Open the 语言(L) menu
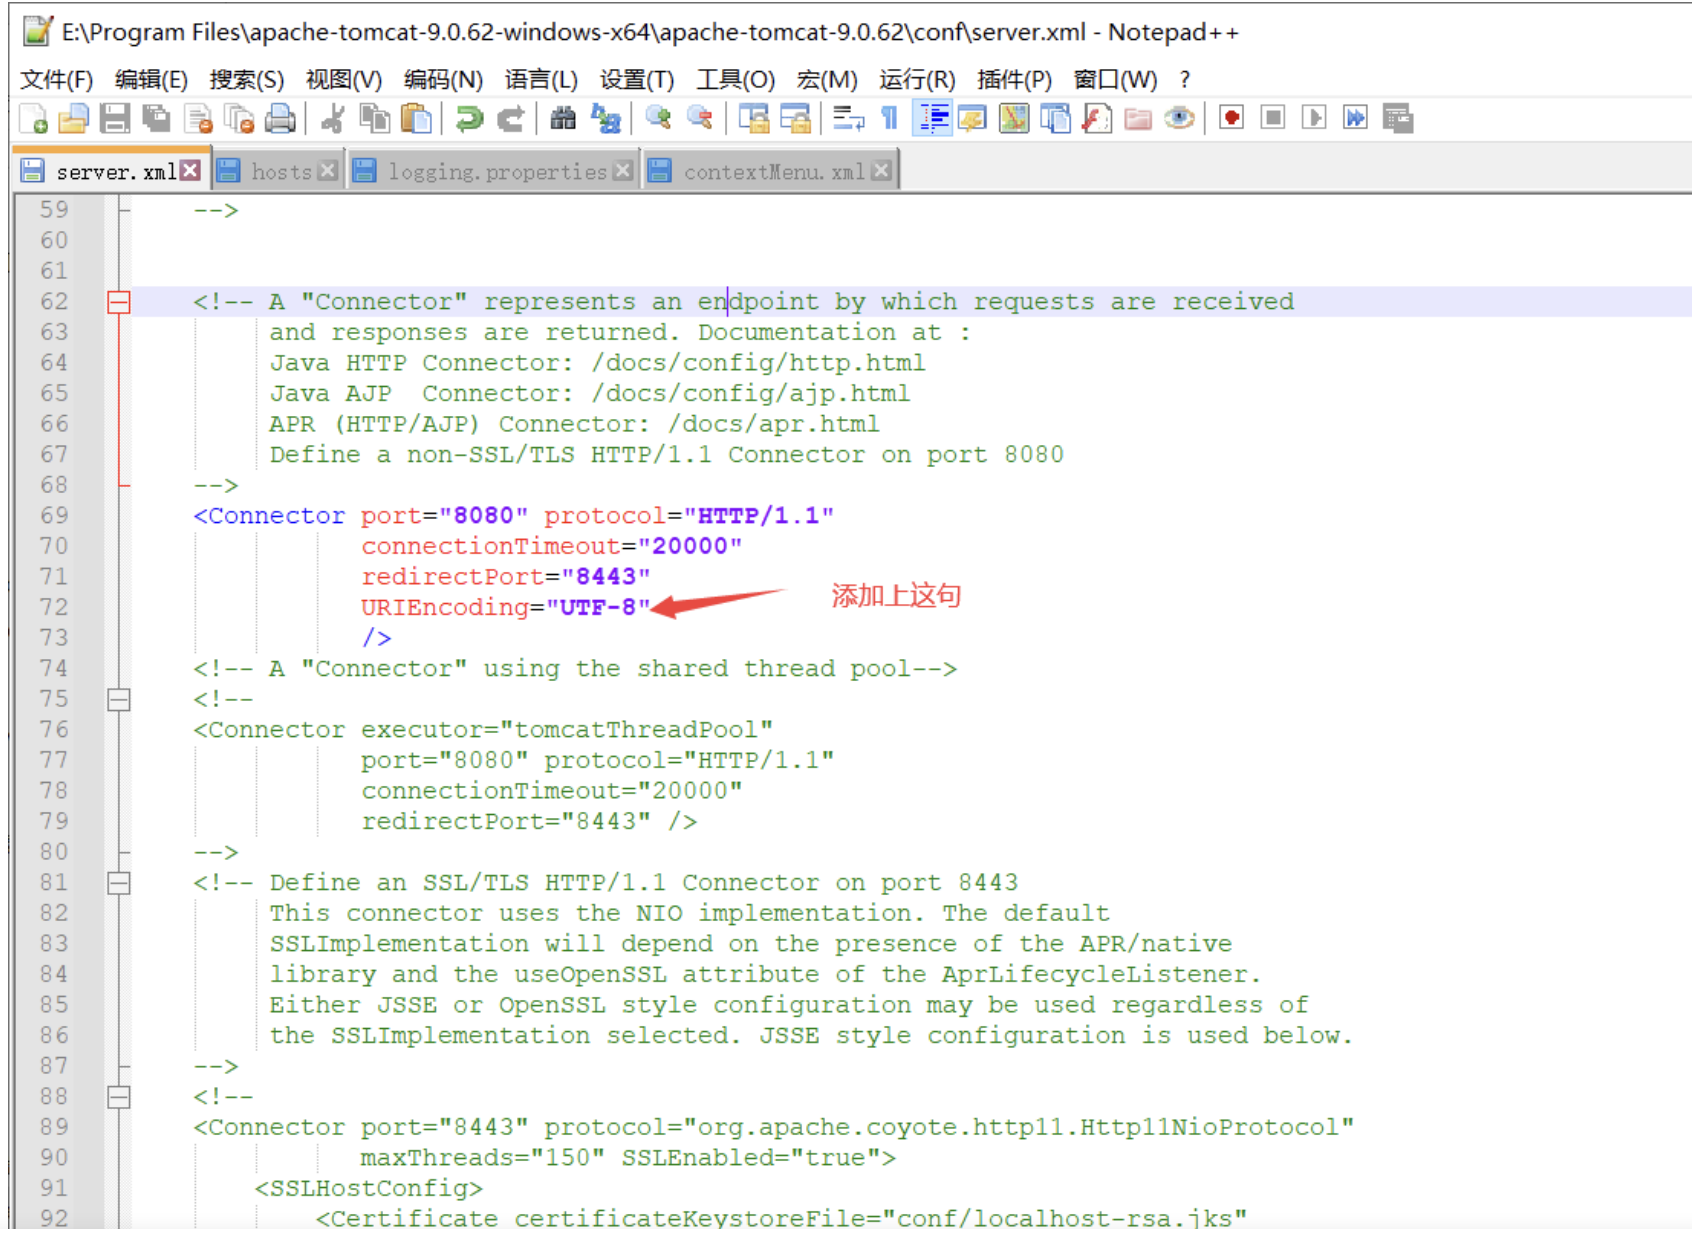The height and width of the screenshot is (1249, 1692). click(x=541, y=79)
